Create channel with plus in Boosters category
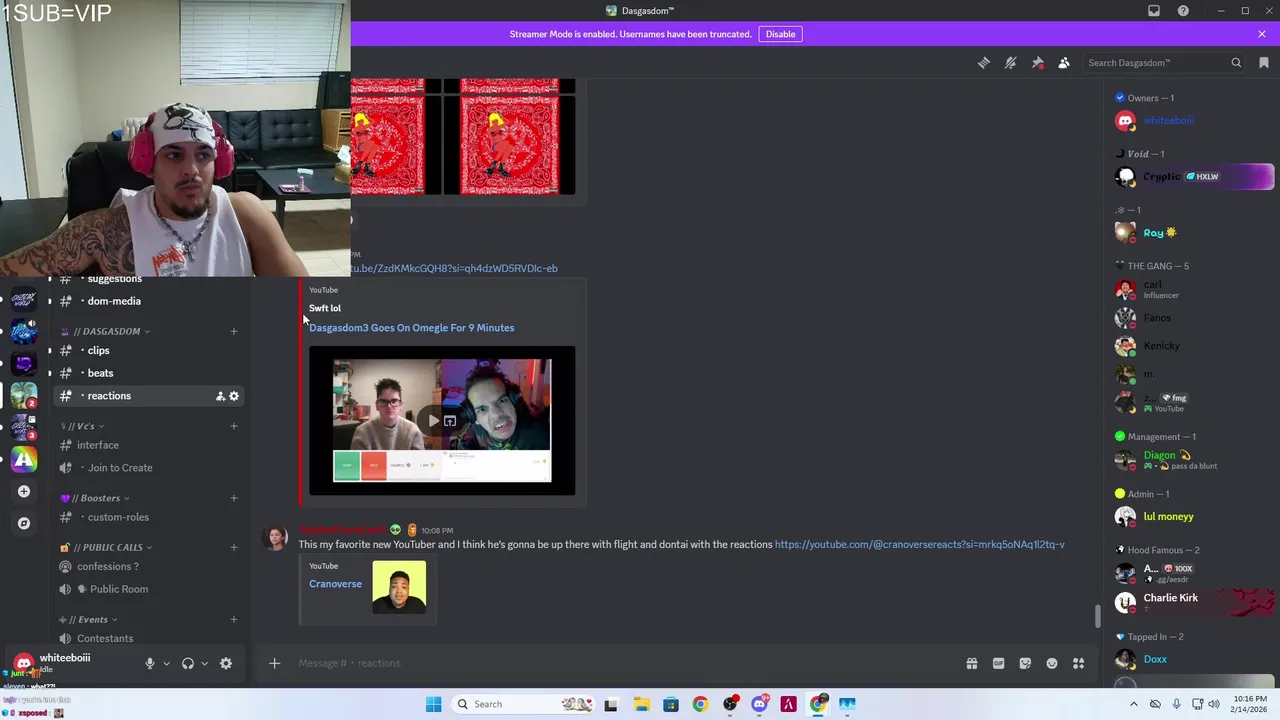The image size is (1280, 720). pos(234,498)
